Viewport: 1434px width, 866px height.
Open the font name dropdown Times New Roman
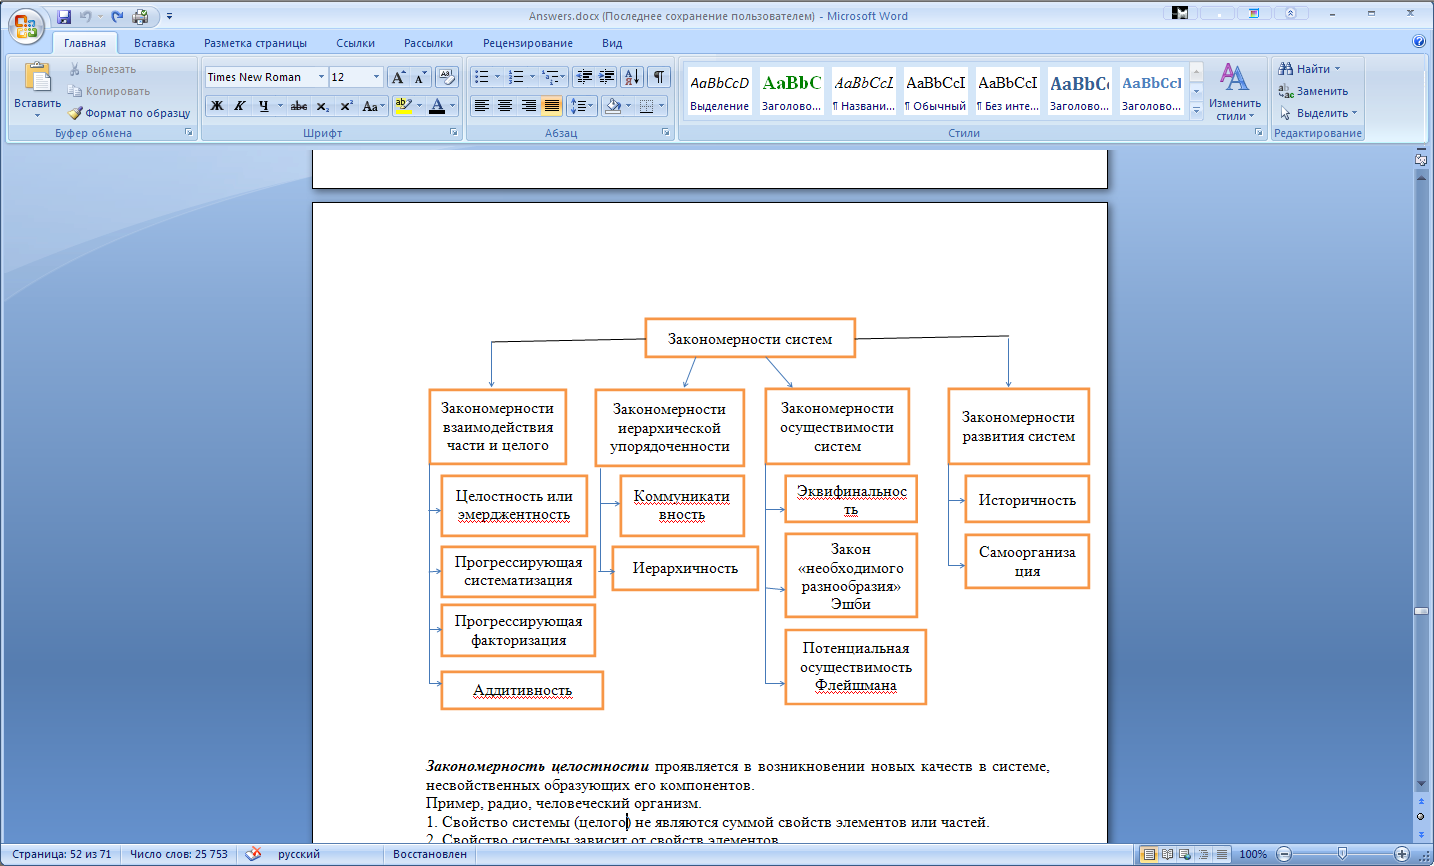pos(321,77)
